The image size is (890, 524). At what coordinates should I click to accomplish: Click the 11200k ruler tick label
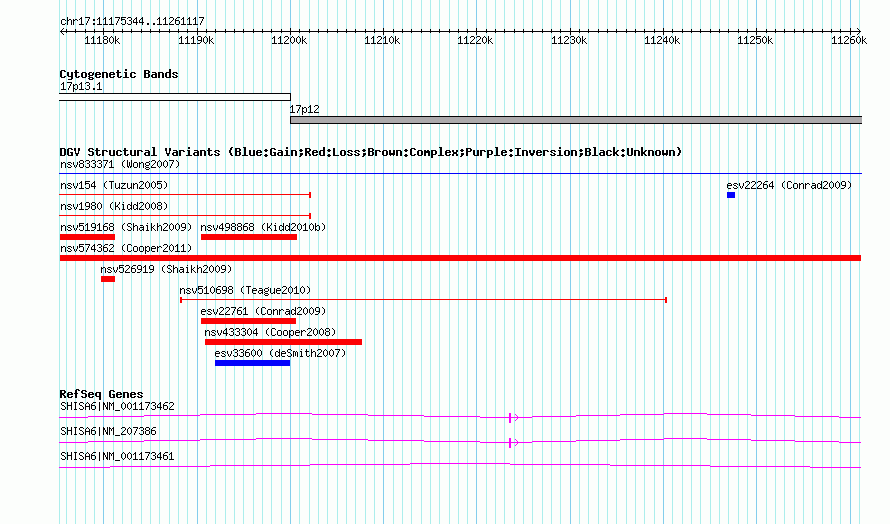(x=289, y=40)
